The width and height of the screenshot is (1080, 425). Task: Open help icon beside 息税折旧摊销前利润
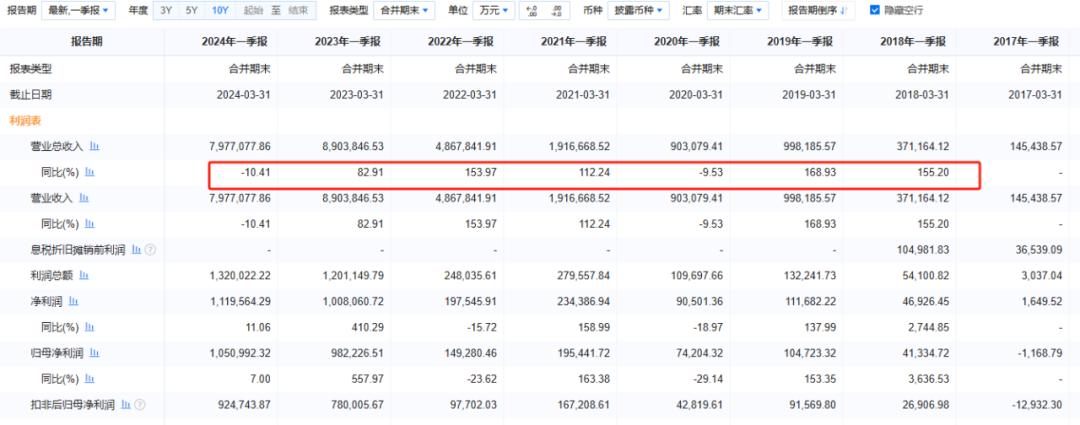point(151,249)
